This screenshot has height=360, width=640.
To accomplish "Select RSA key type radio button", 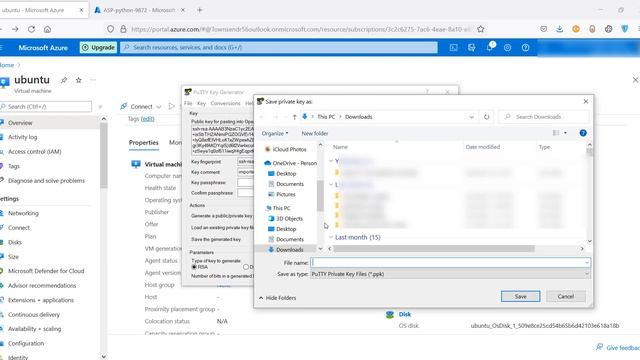I will 194,267.
